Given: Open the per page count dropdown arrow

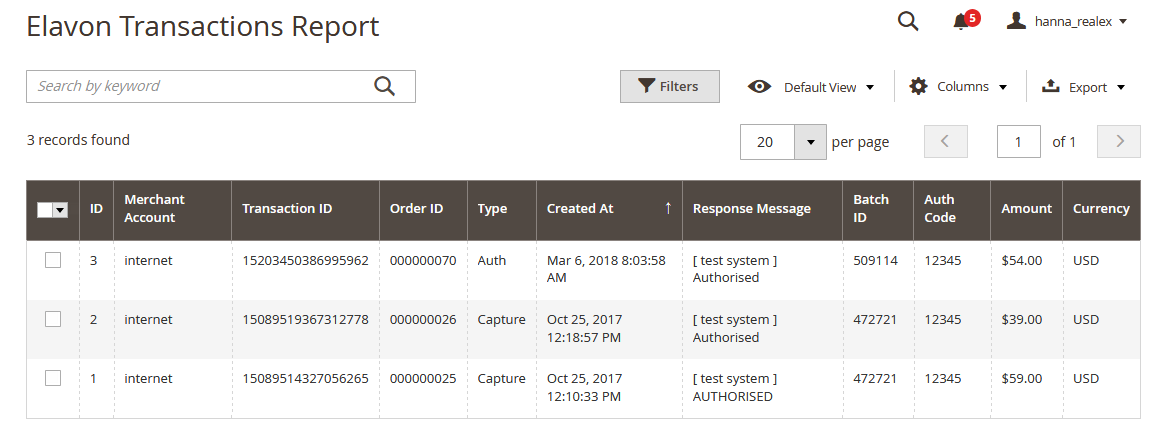Looking at the screenshot, I should 810,142.
